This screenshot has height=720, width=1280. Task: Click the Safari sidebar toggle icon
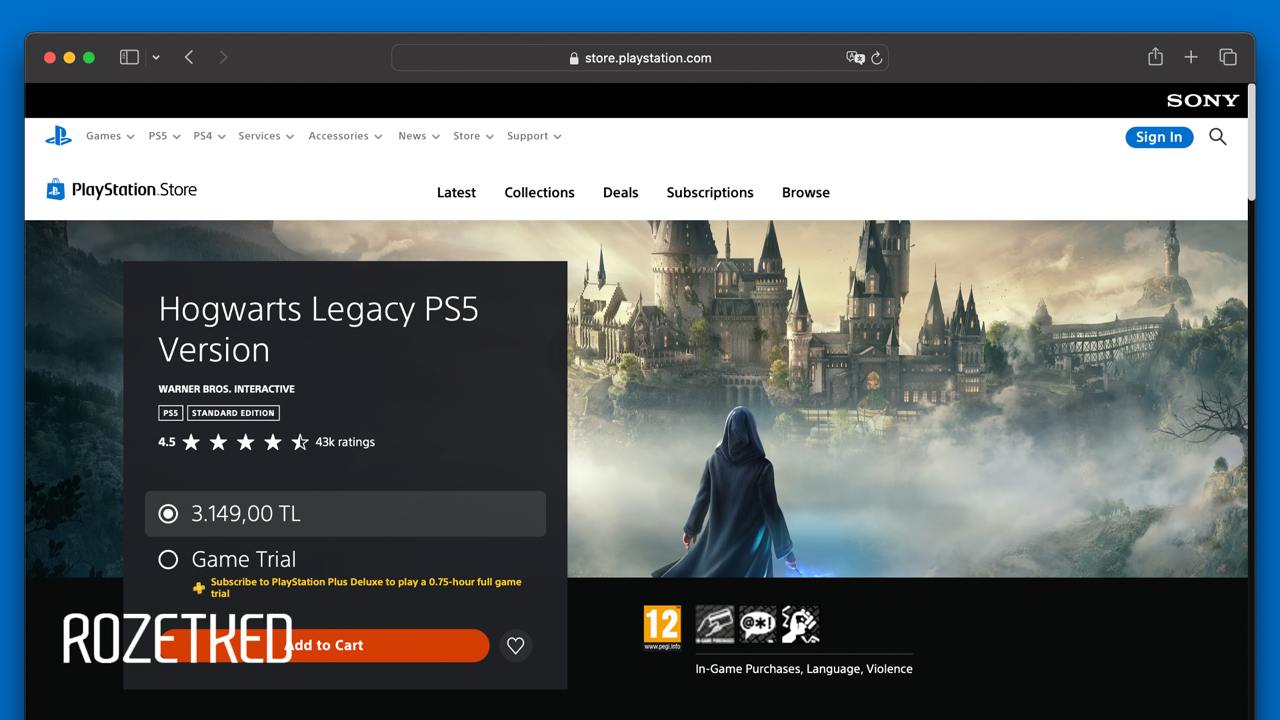tap(129, 58)
